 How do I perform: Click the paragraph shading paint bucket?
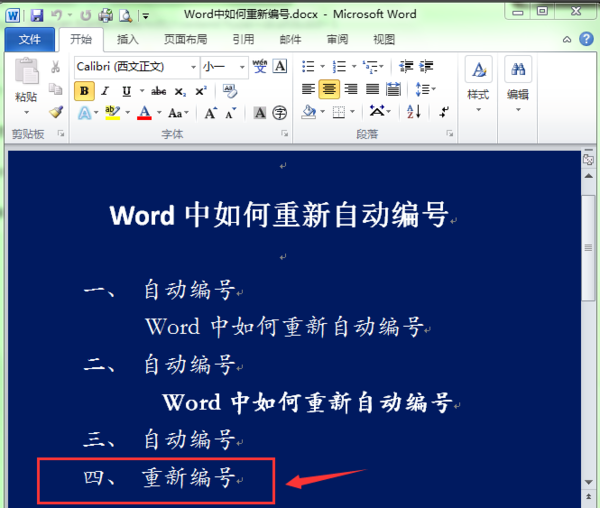pyautogui.click(x=308, y=112)
